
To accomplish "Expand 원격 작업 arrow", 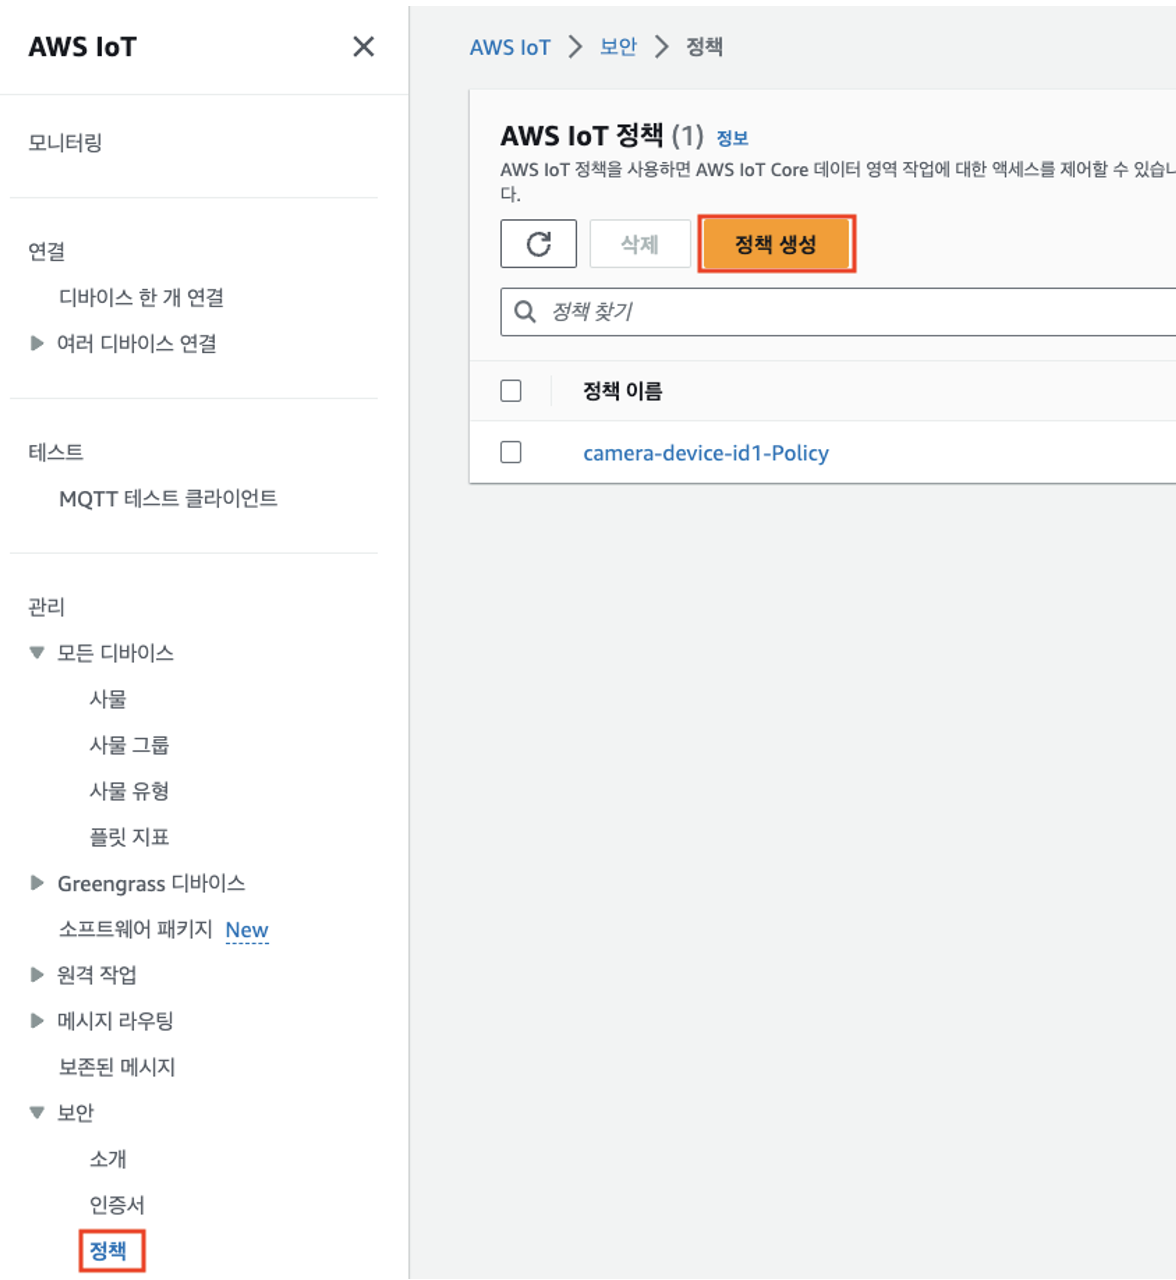I will (37, 975).
